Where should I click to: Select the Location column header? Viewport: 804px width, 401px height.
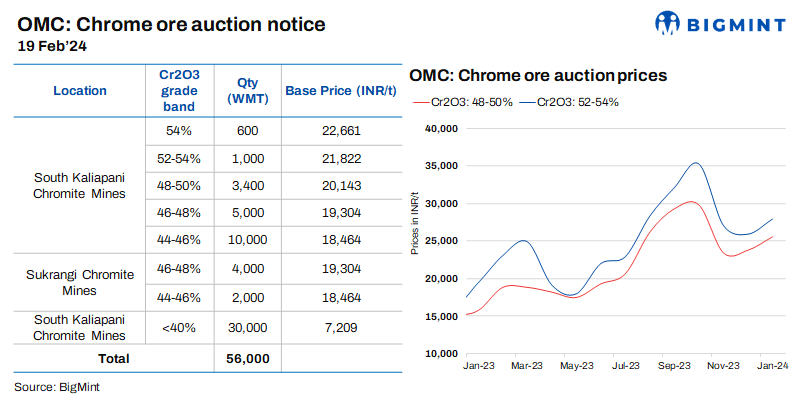[80, 90]
